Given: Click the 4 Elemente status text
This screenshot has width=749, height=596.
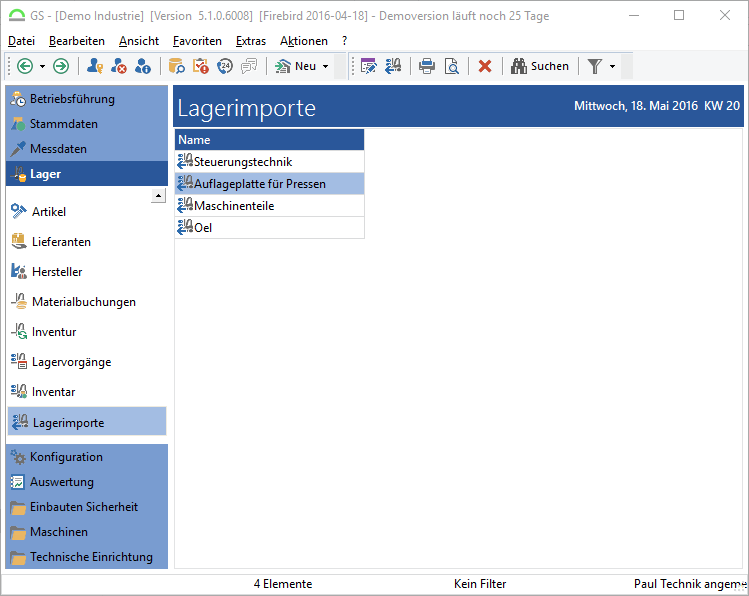Looking at the screenshot, I should coord(283,584).
